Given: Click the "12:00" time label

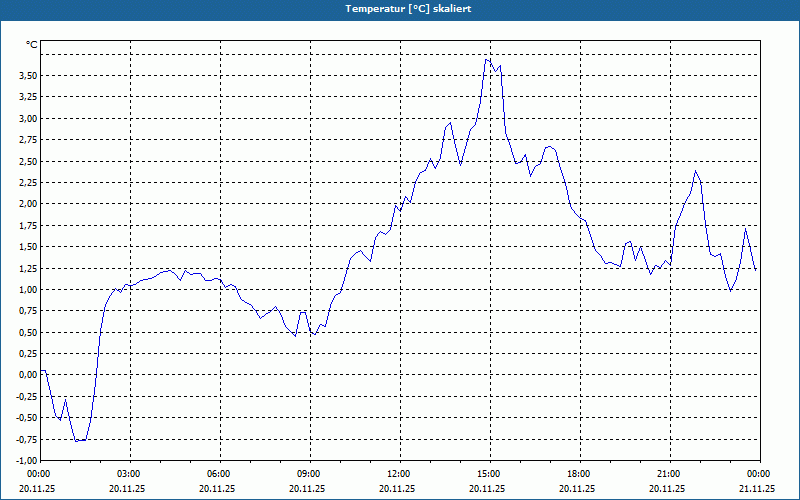Looking at the screenshot, I should click(398, 474).
